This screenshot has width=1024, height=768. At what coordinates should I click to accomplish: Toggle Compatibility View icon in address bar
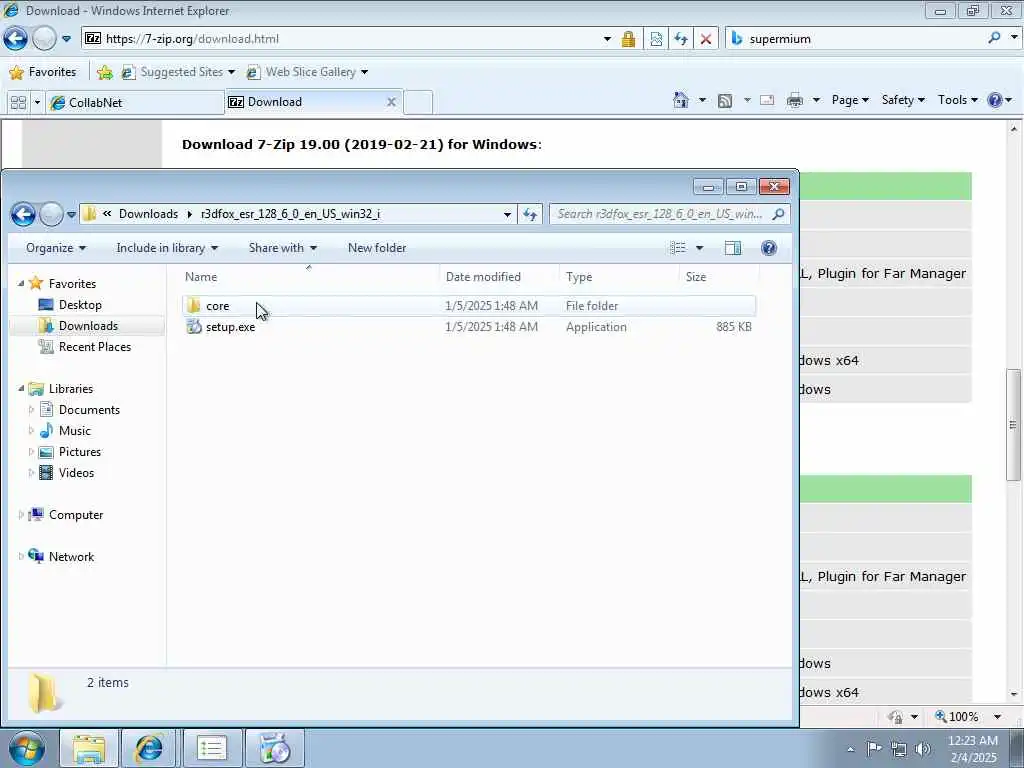coord(656,39)
